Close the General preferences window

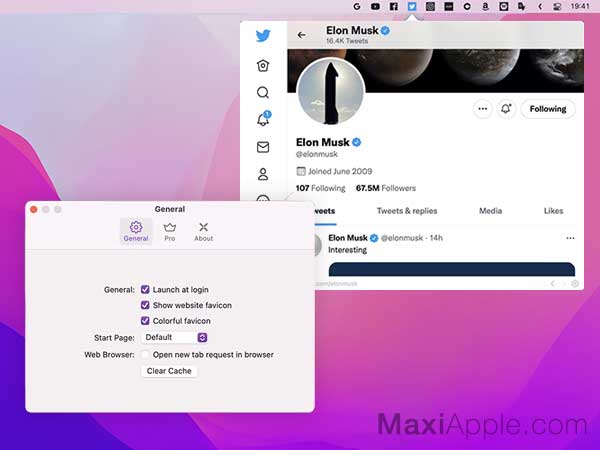tap(34, 209)
